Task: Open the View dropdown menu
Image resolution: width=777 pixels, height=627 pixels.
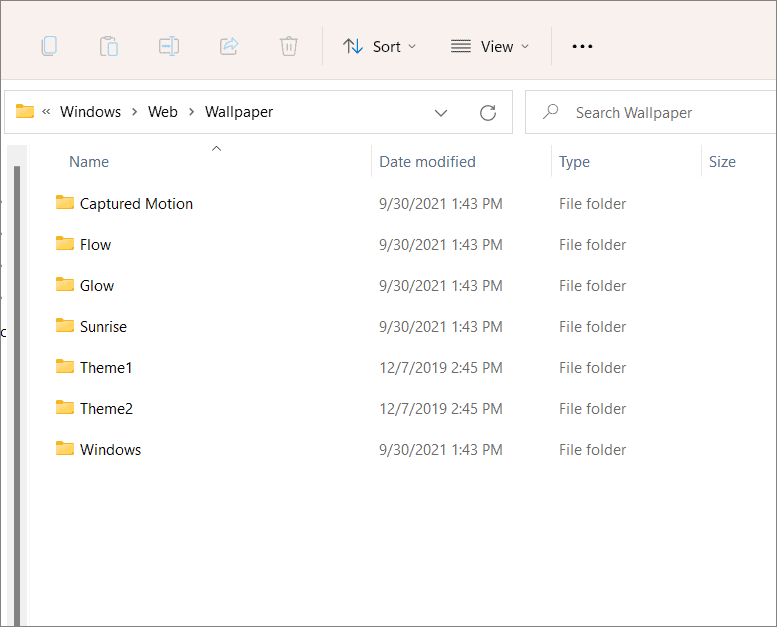Action: click(x=490, y=47)
